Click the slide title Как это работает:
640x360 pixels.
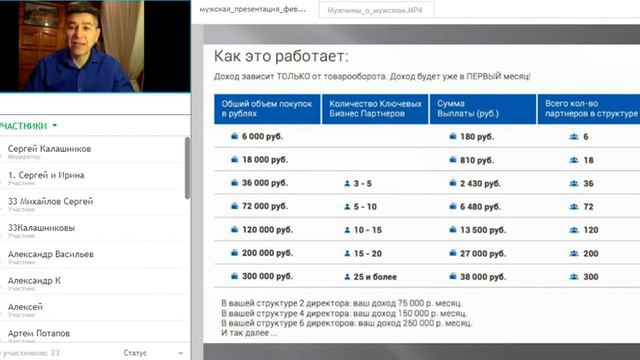click(x=281, y=56)
